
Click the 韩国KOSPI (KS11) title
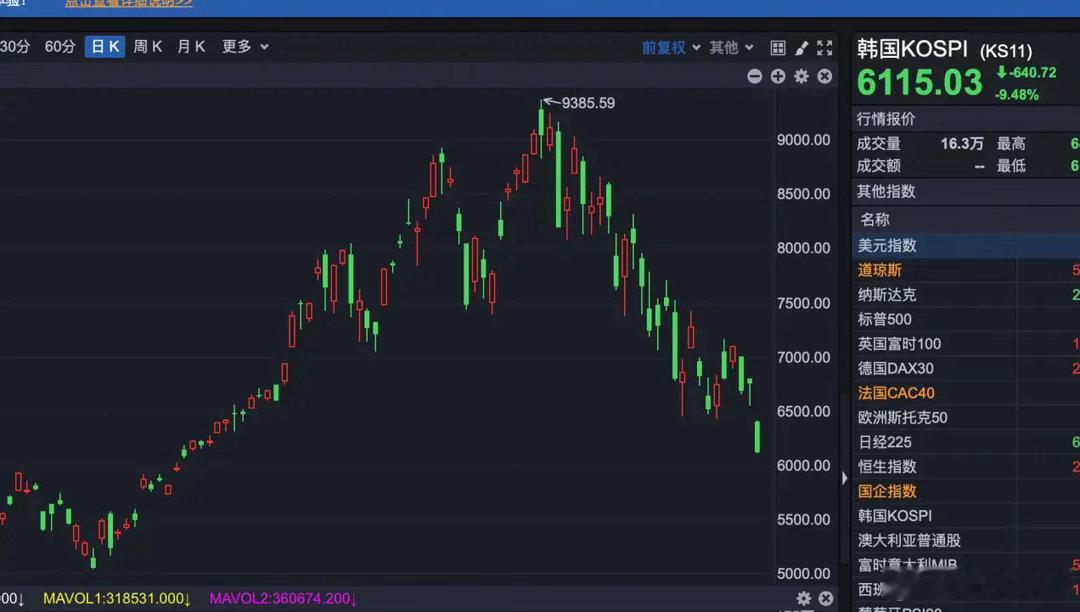coord(944,50)
